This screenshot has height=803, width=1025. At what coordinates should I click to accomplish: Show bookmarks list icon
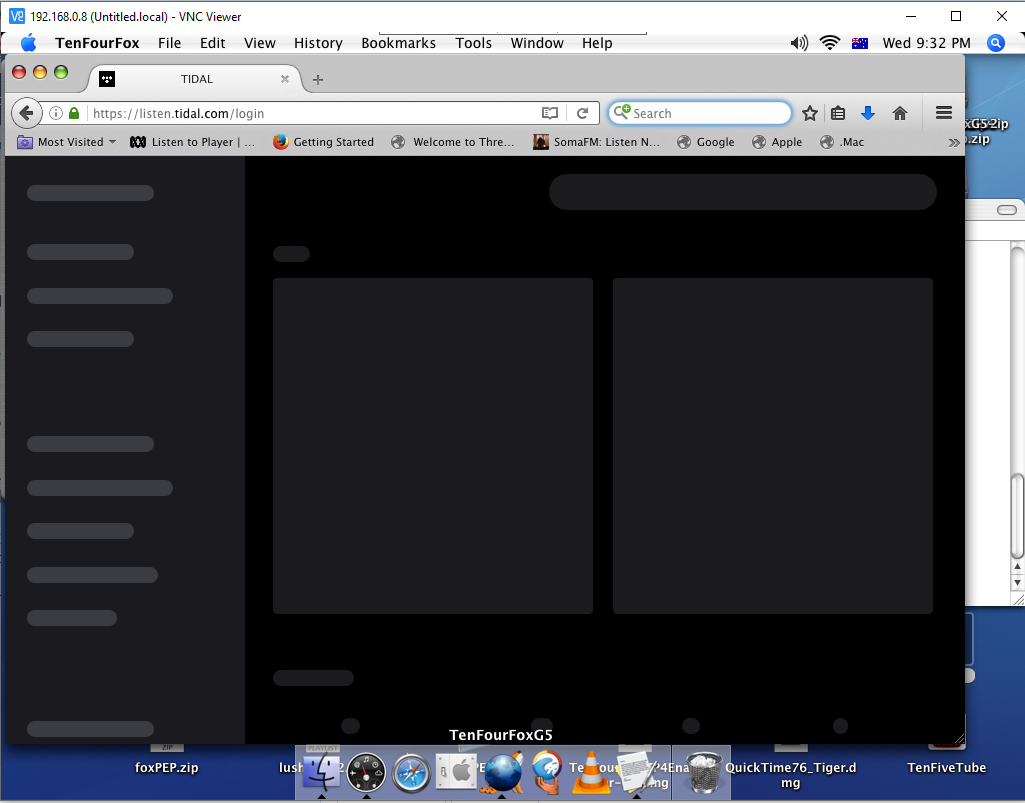(838, 113)
